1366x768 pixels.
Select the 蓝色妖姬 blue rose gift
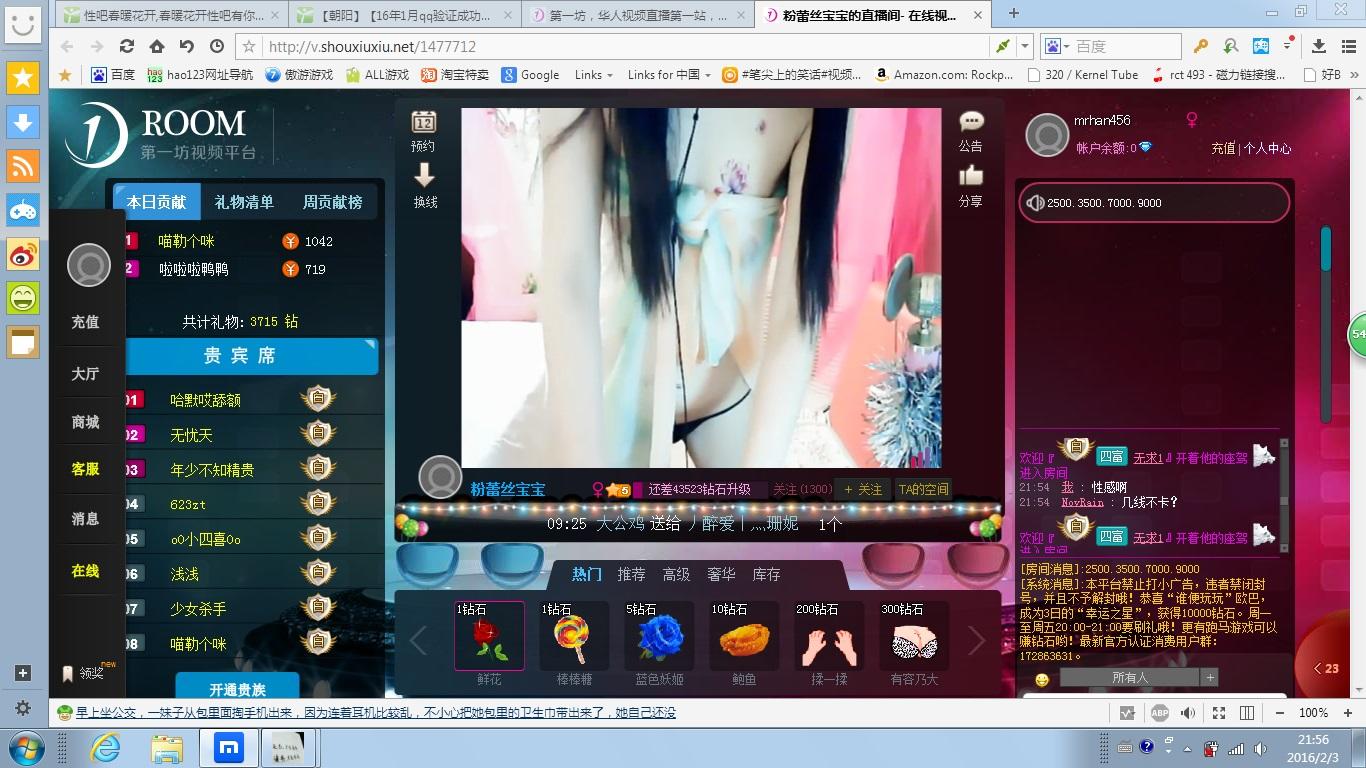[x=659, y=635]
